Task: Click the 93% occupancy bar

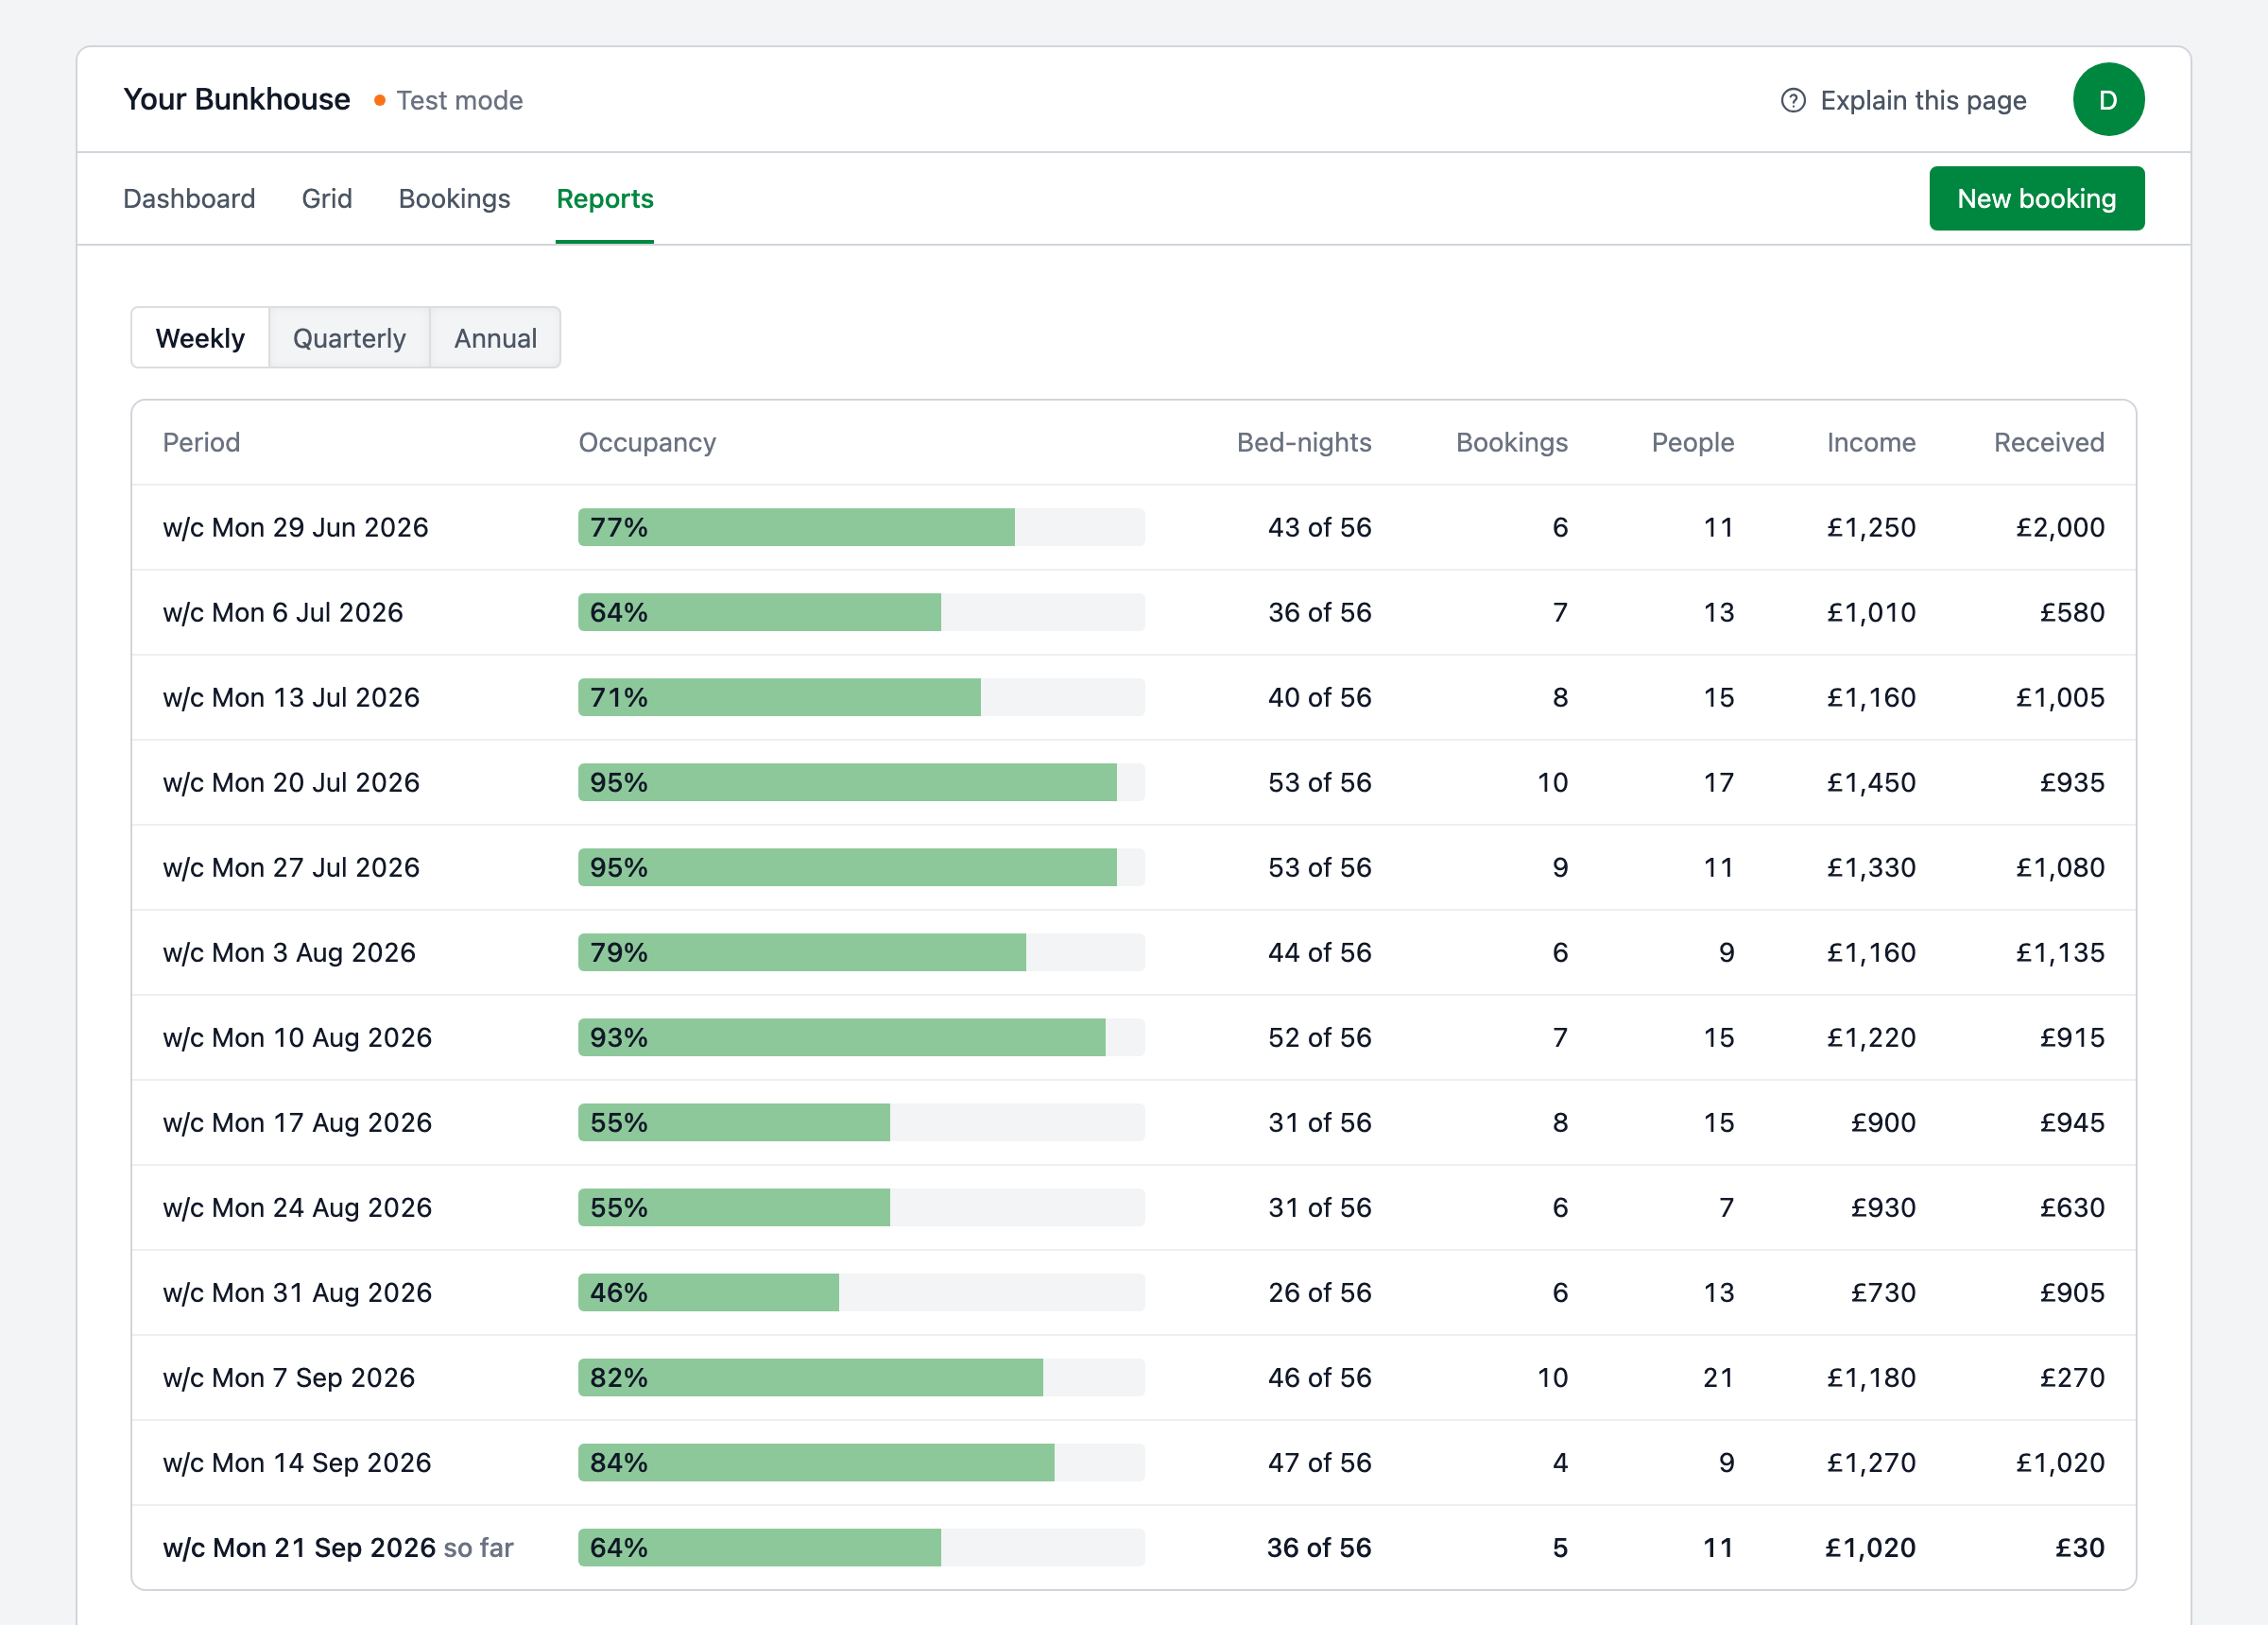Action: pos(861,1037)
